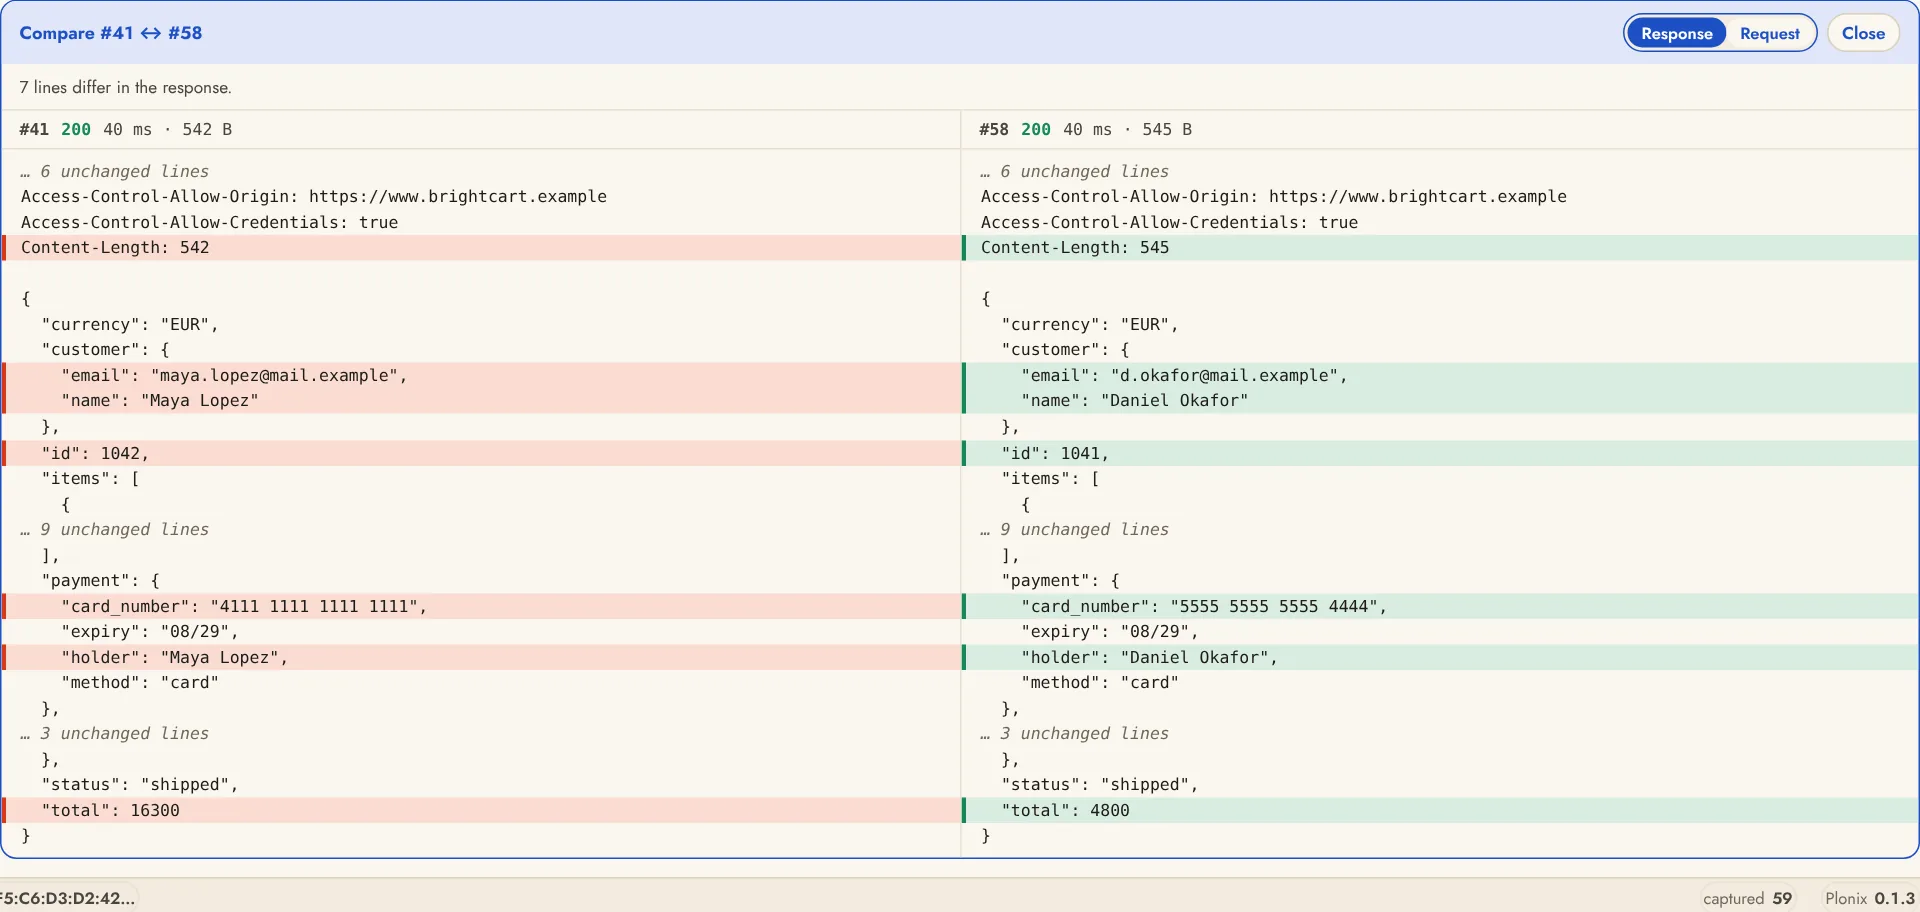This screenshot has height=912, width=1920.
Task: Click the Compare #41 ↔ #58 title
Action: point(111,33)
